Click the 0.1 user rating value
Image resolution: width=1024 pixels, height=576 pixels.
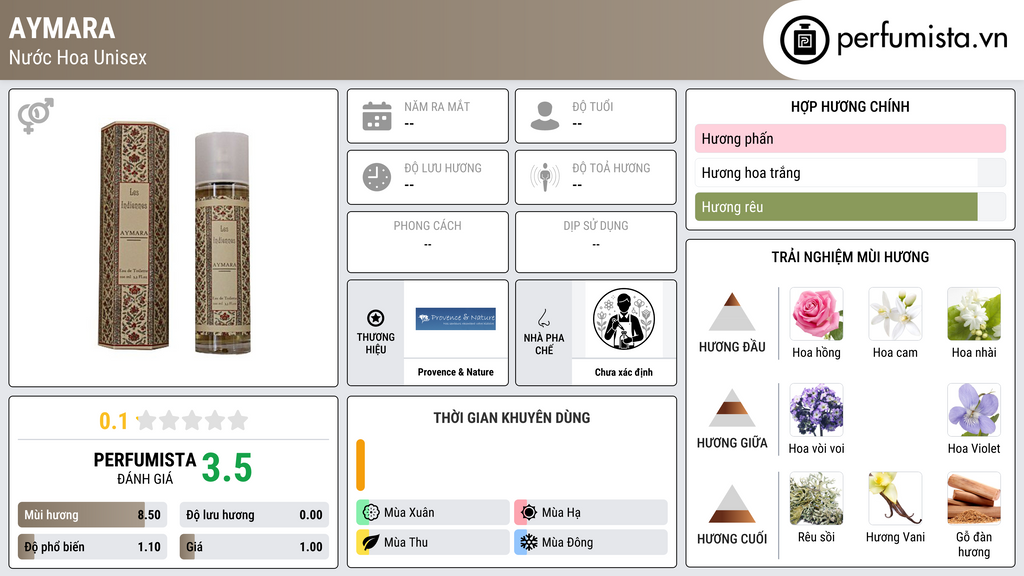point(114,421)
